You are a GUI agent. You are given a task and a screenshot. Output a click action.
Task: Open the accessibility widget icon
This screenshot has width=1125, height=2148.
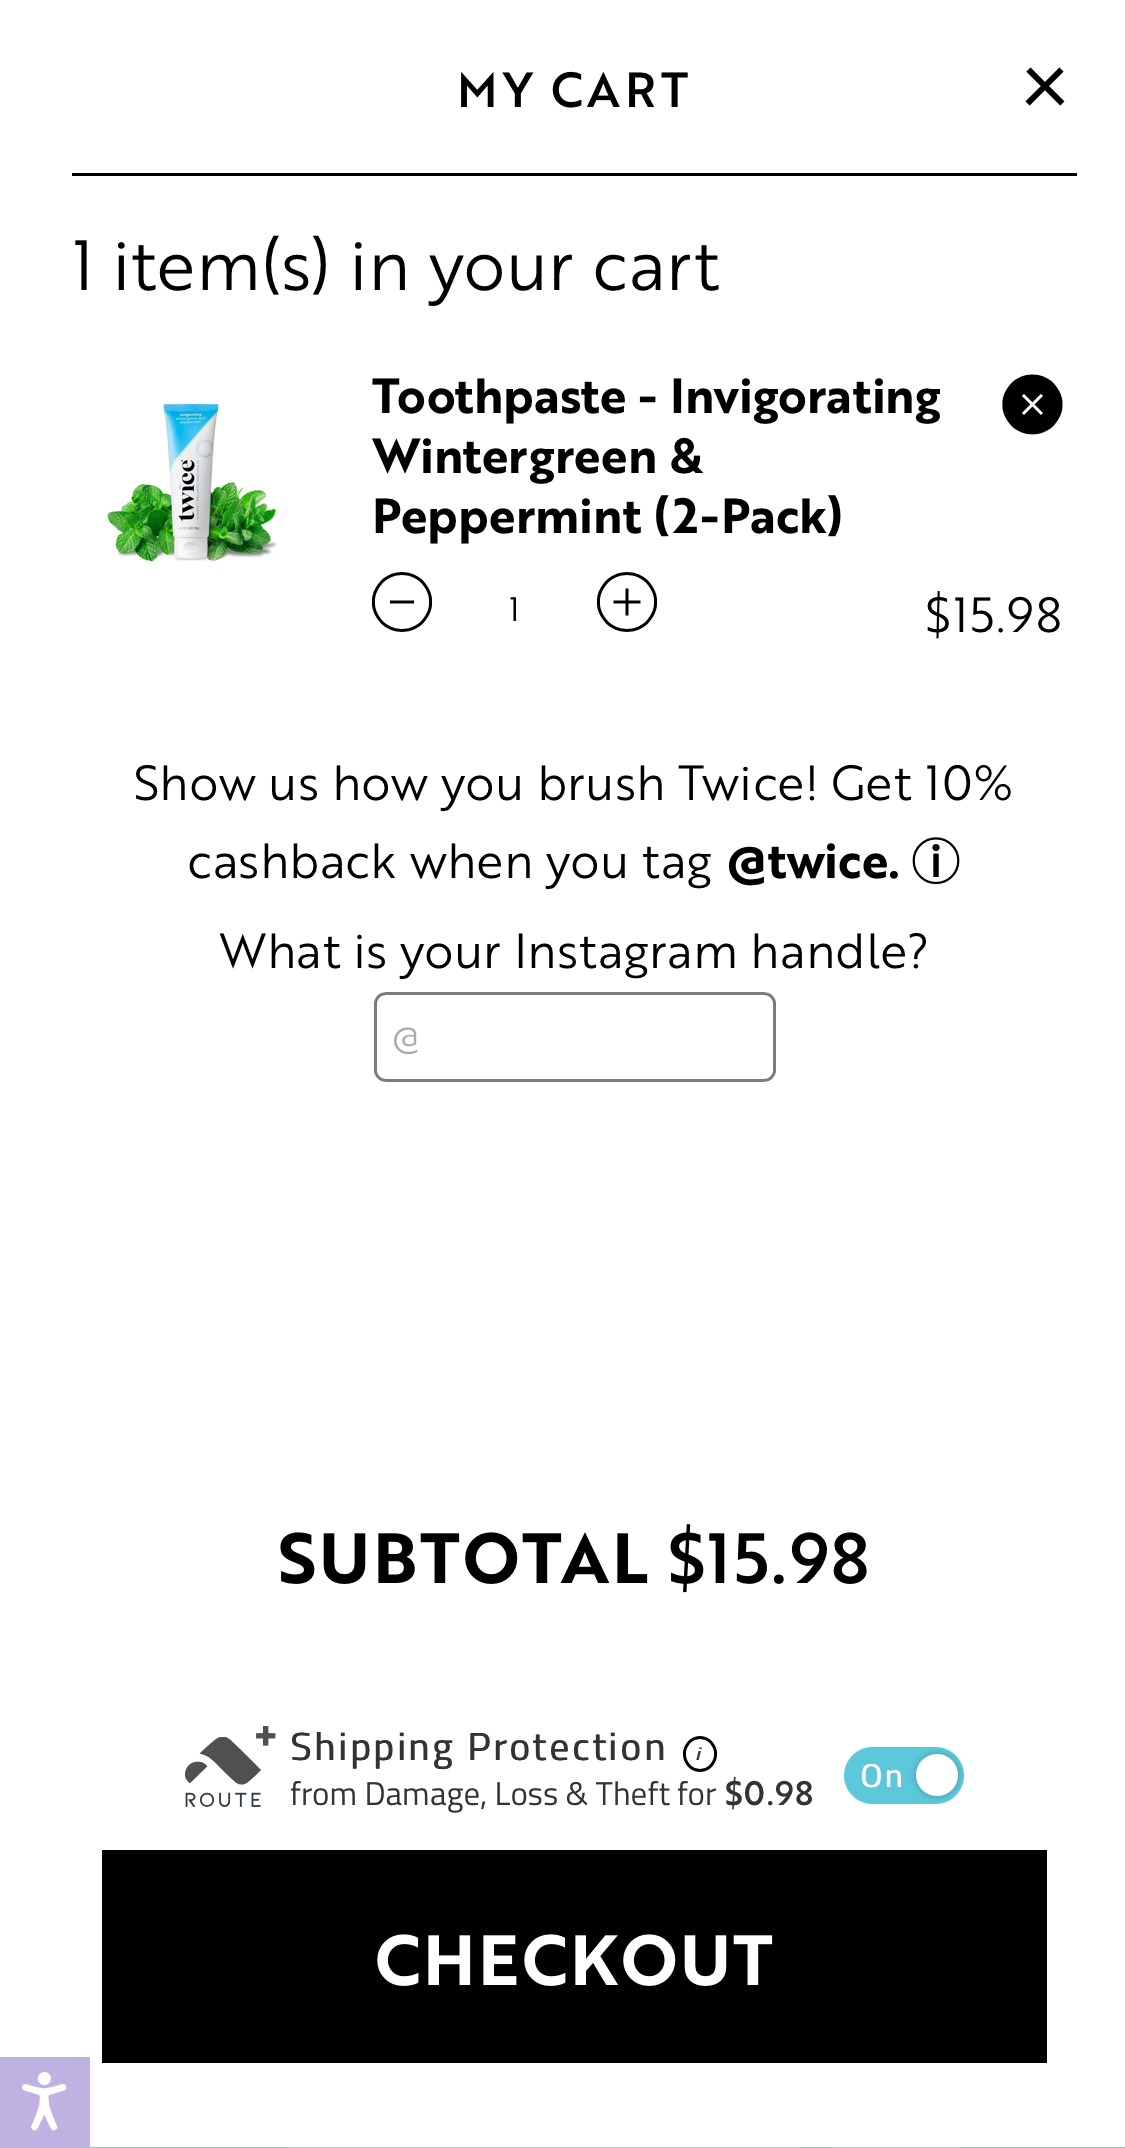tap(44, 2101)
